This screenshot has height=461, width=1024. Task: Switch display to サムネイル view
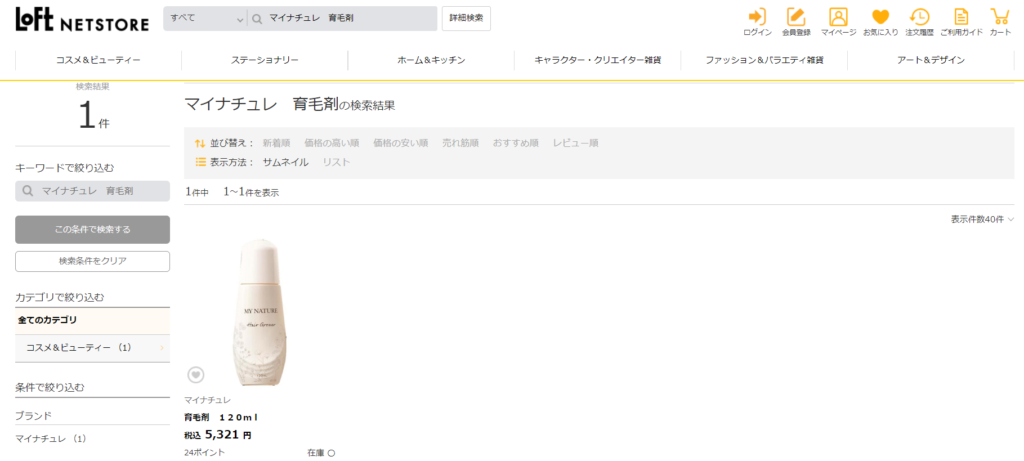[285, 163]
